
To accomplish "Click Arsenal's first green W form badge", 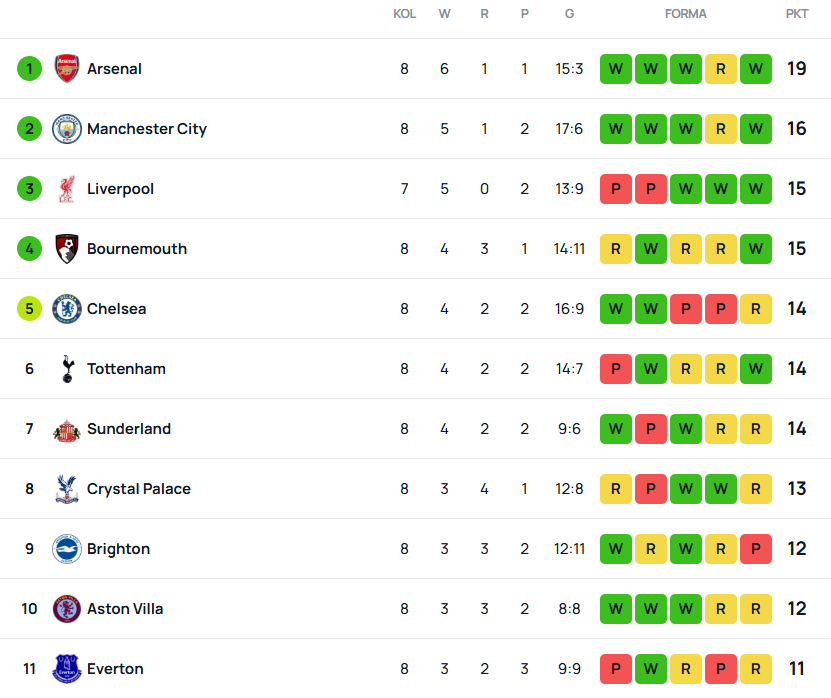I will [616, 69].
